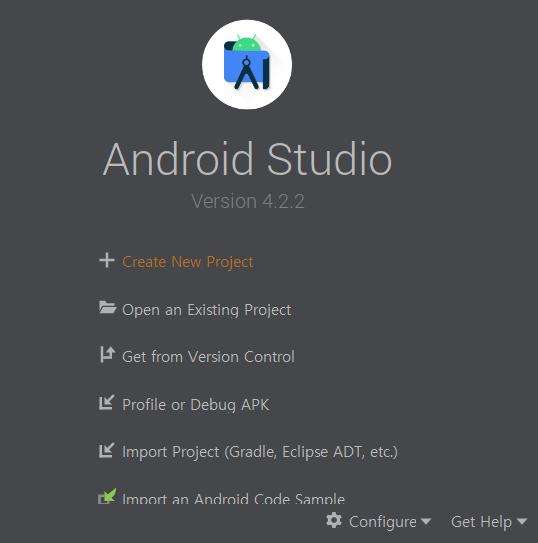Click the arrow next to Get Help

tap(522, 521)
